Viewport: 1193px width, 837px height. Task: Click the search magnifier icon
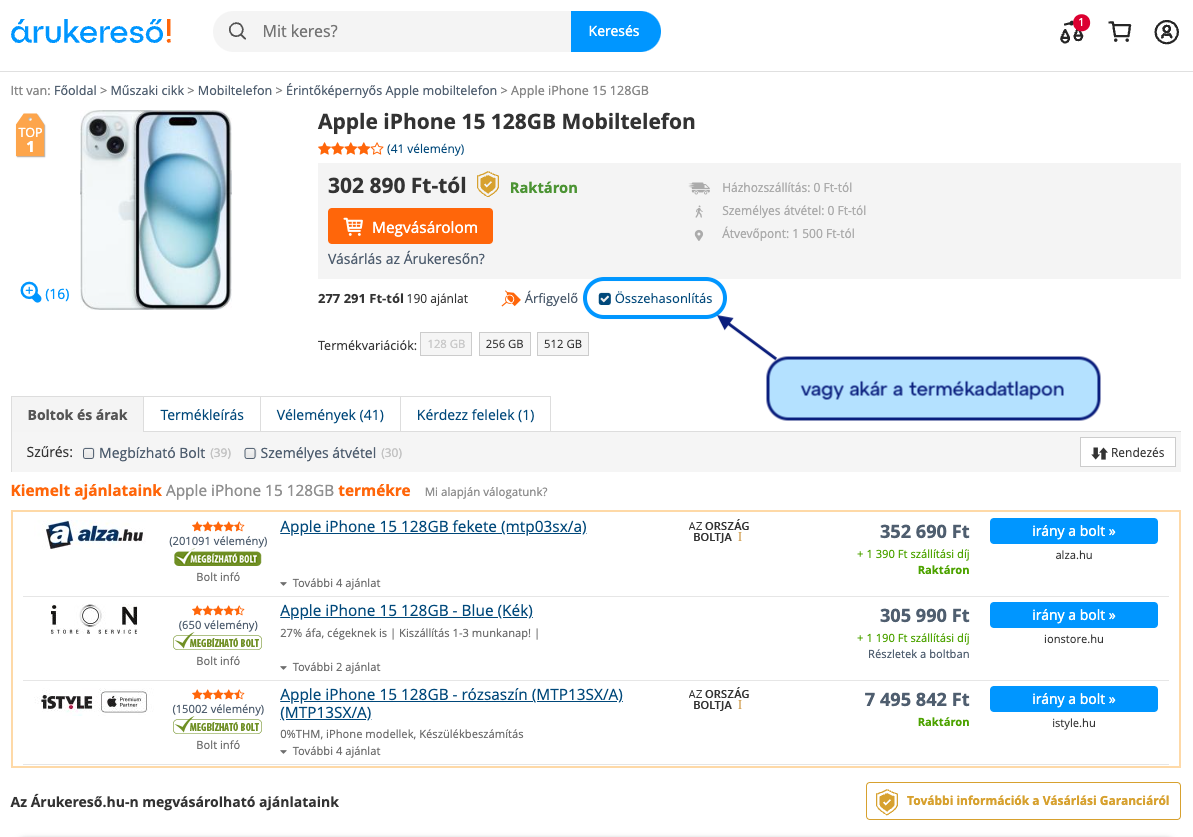237,31
